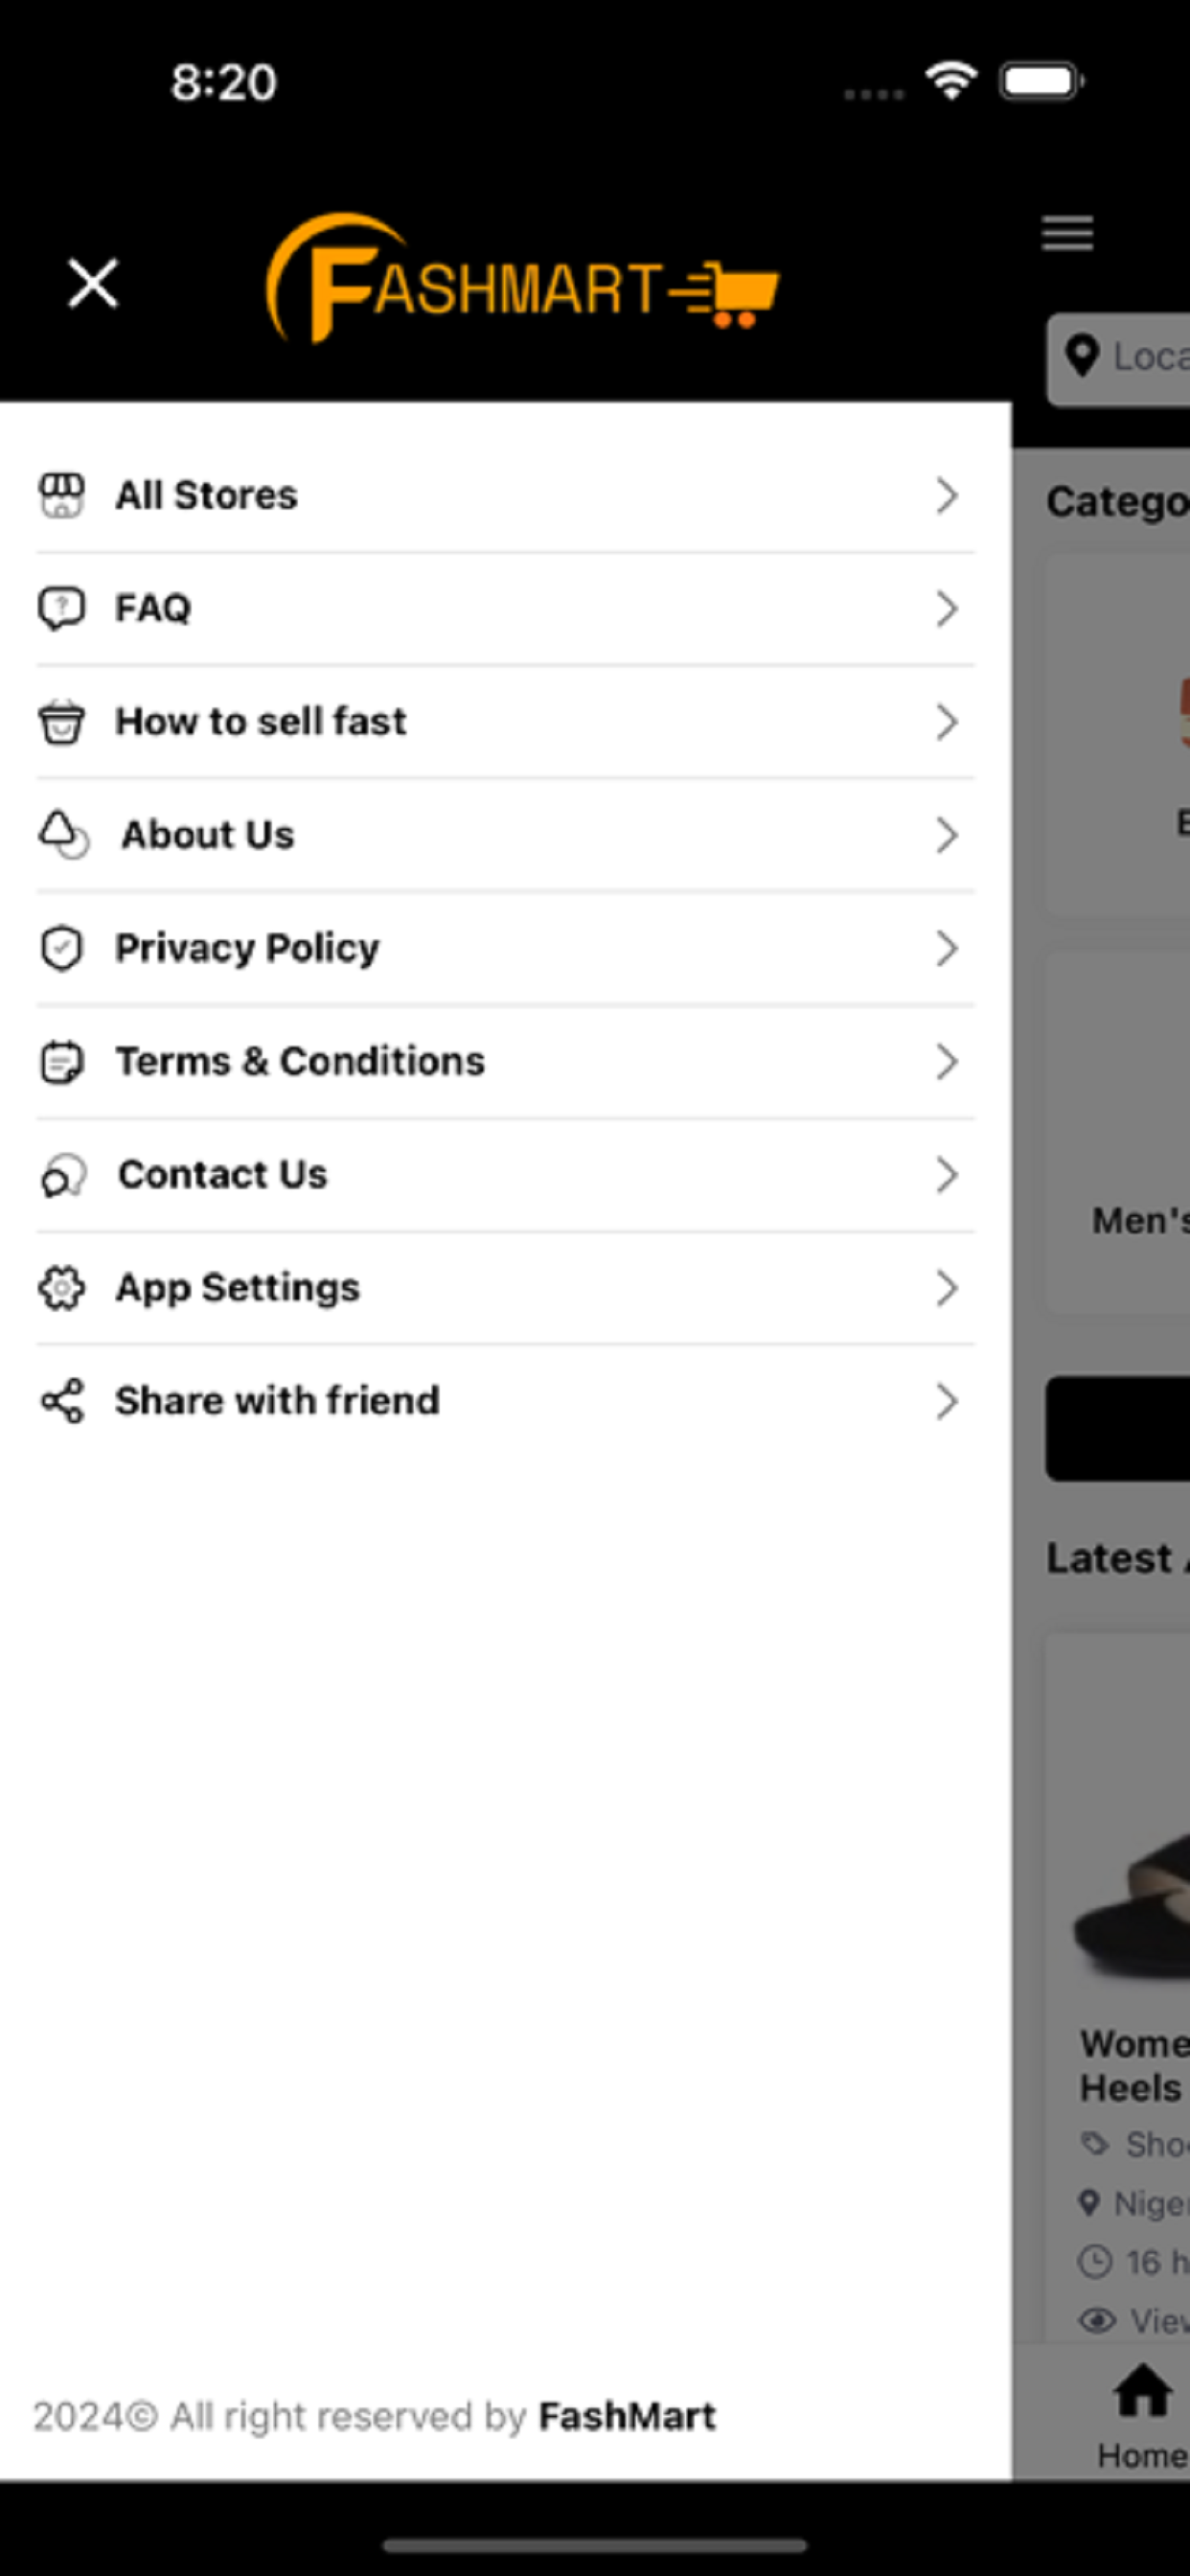Image resolution: width=1190 pixels, height=2576 pixels.
Task: Tap the Share with friend share icon
Action: (x=62, y=1401)
